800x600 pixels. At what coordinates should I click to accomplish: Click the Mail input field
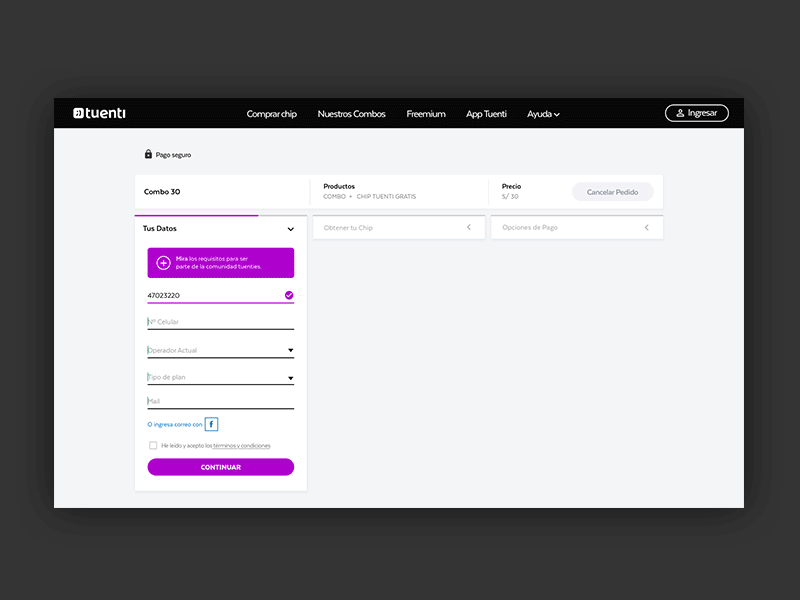[x=219, y=401]
